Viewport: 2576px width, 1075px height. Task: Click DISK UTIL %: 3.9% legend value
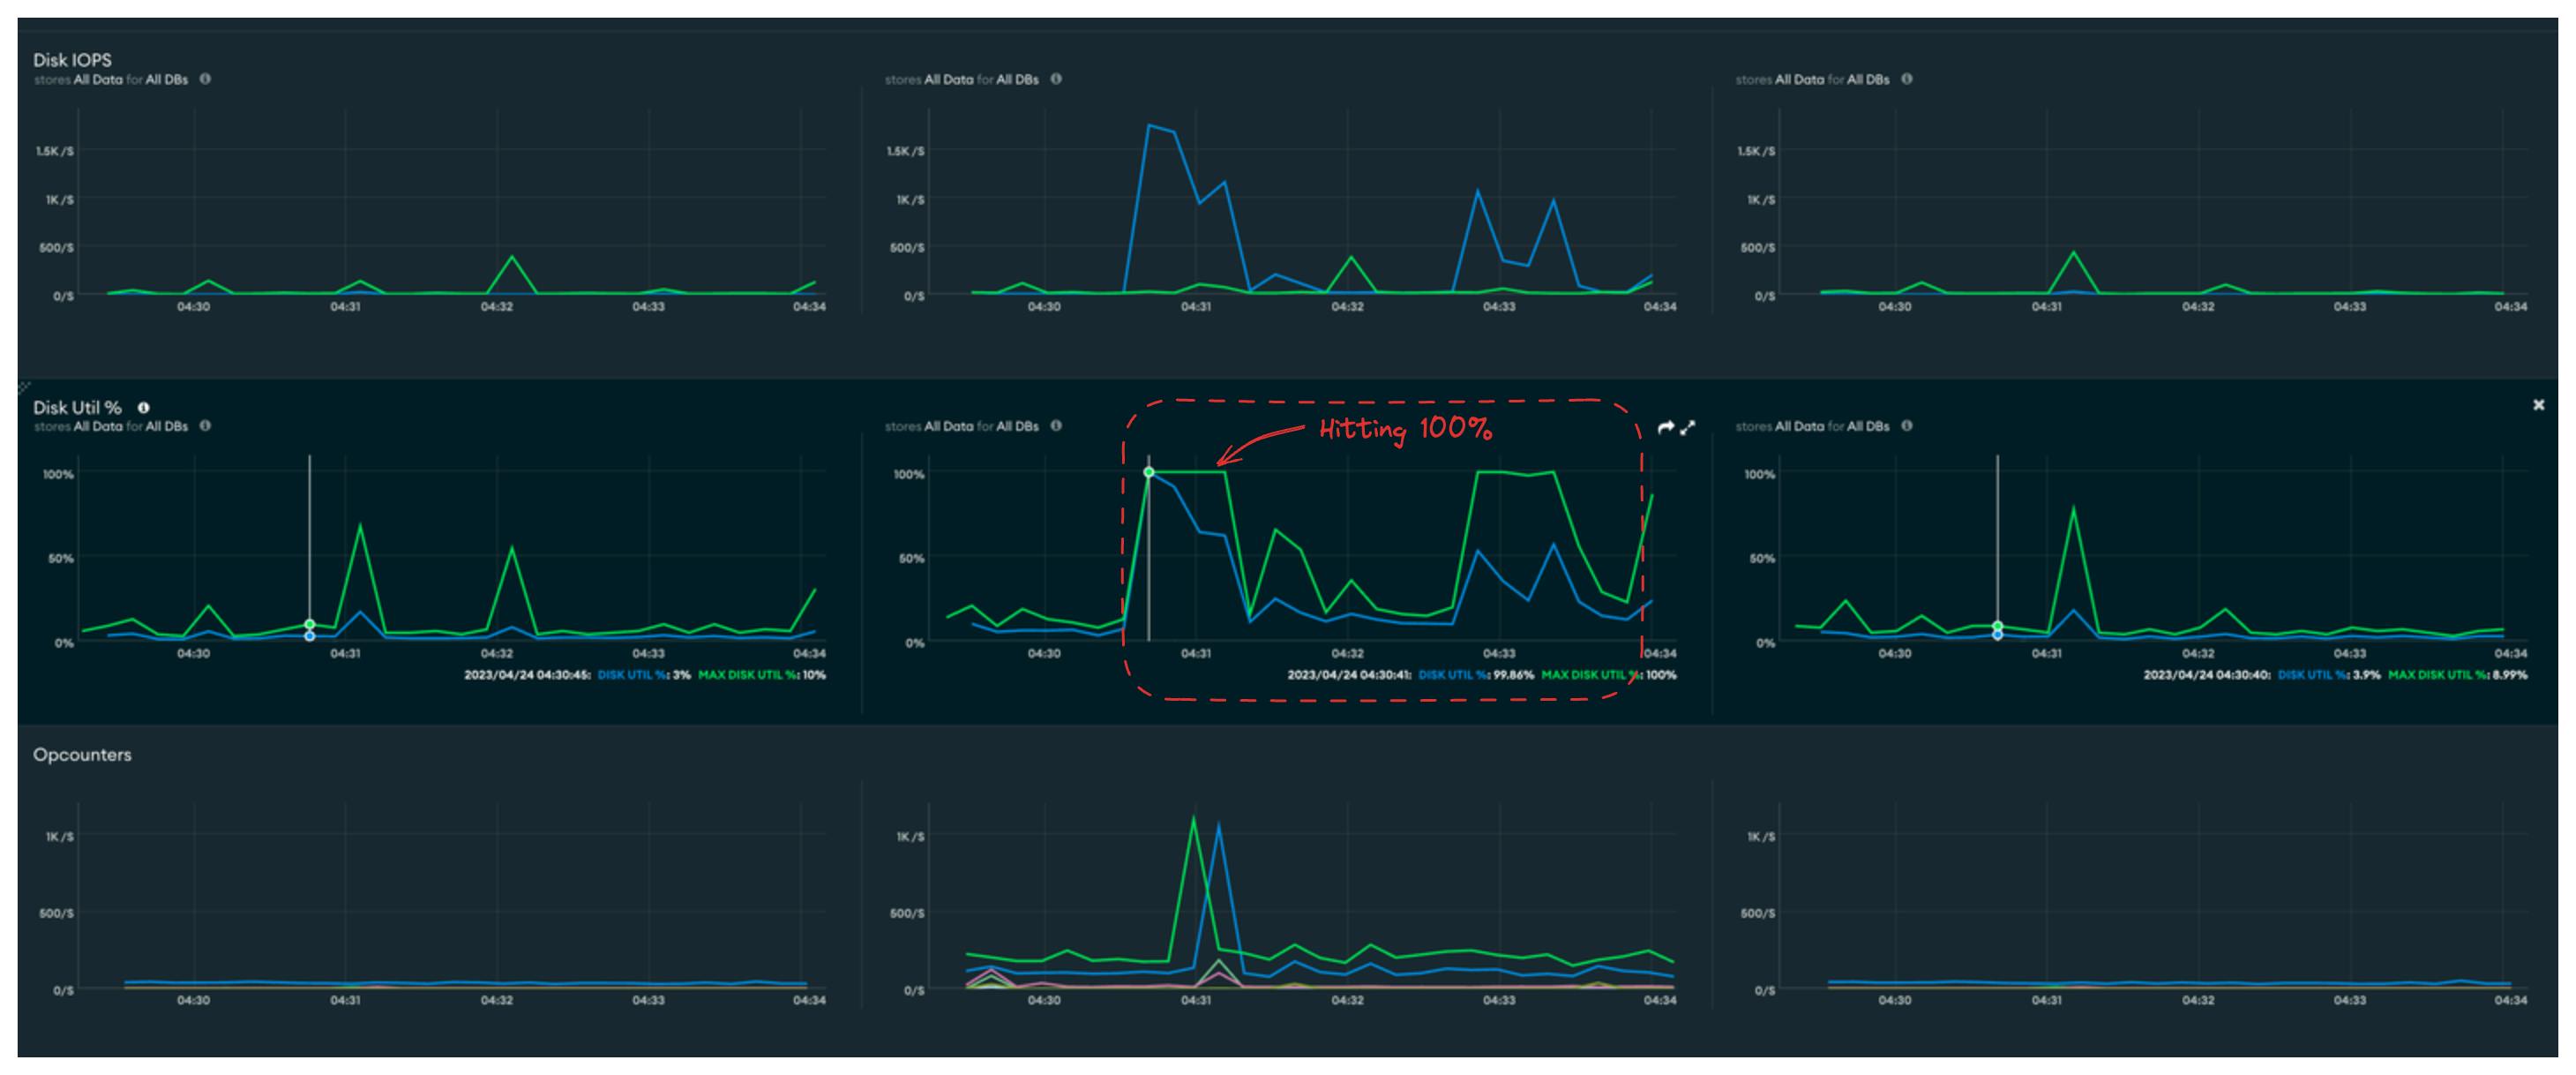[x=2330, y=675]
